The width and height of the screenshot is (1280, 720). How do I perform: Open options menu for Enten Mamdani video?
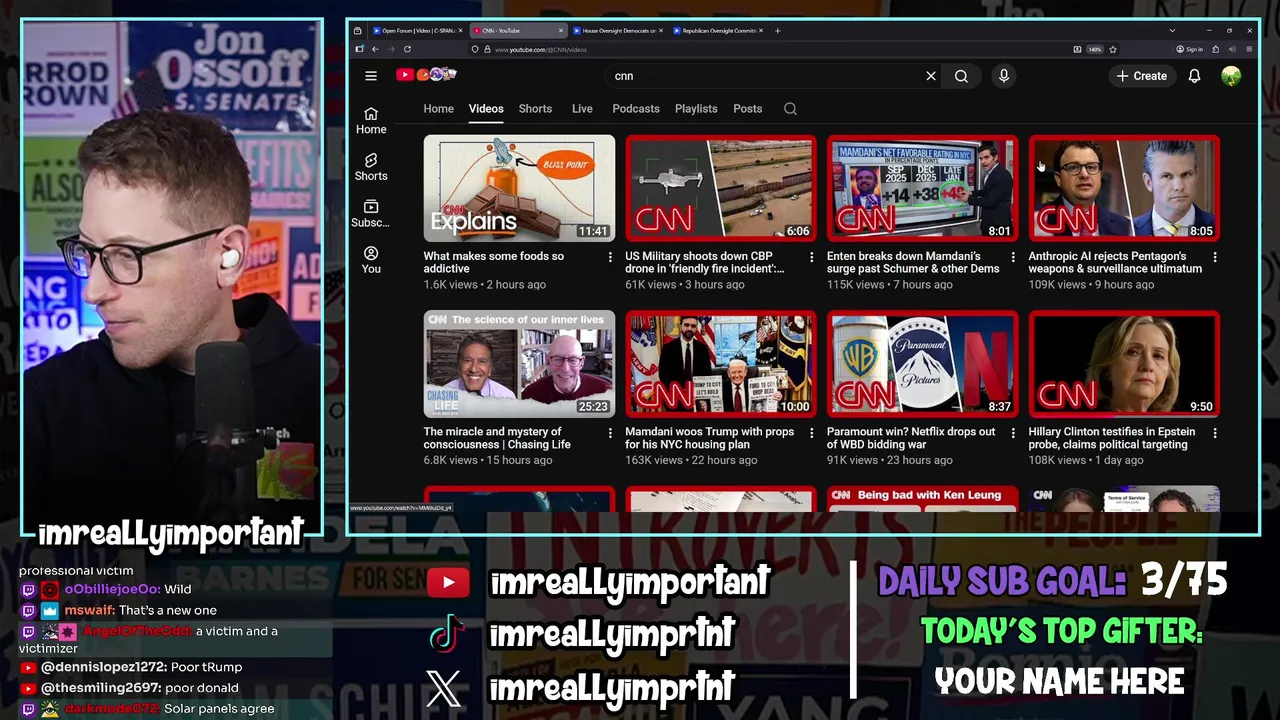(1013, 258)
